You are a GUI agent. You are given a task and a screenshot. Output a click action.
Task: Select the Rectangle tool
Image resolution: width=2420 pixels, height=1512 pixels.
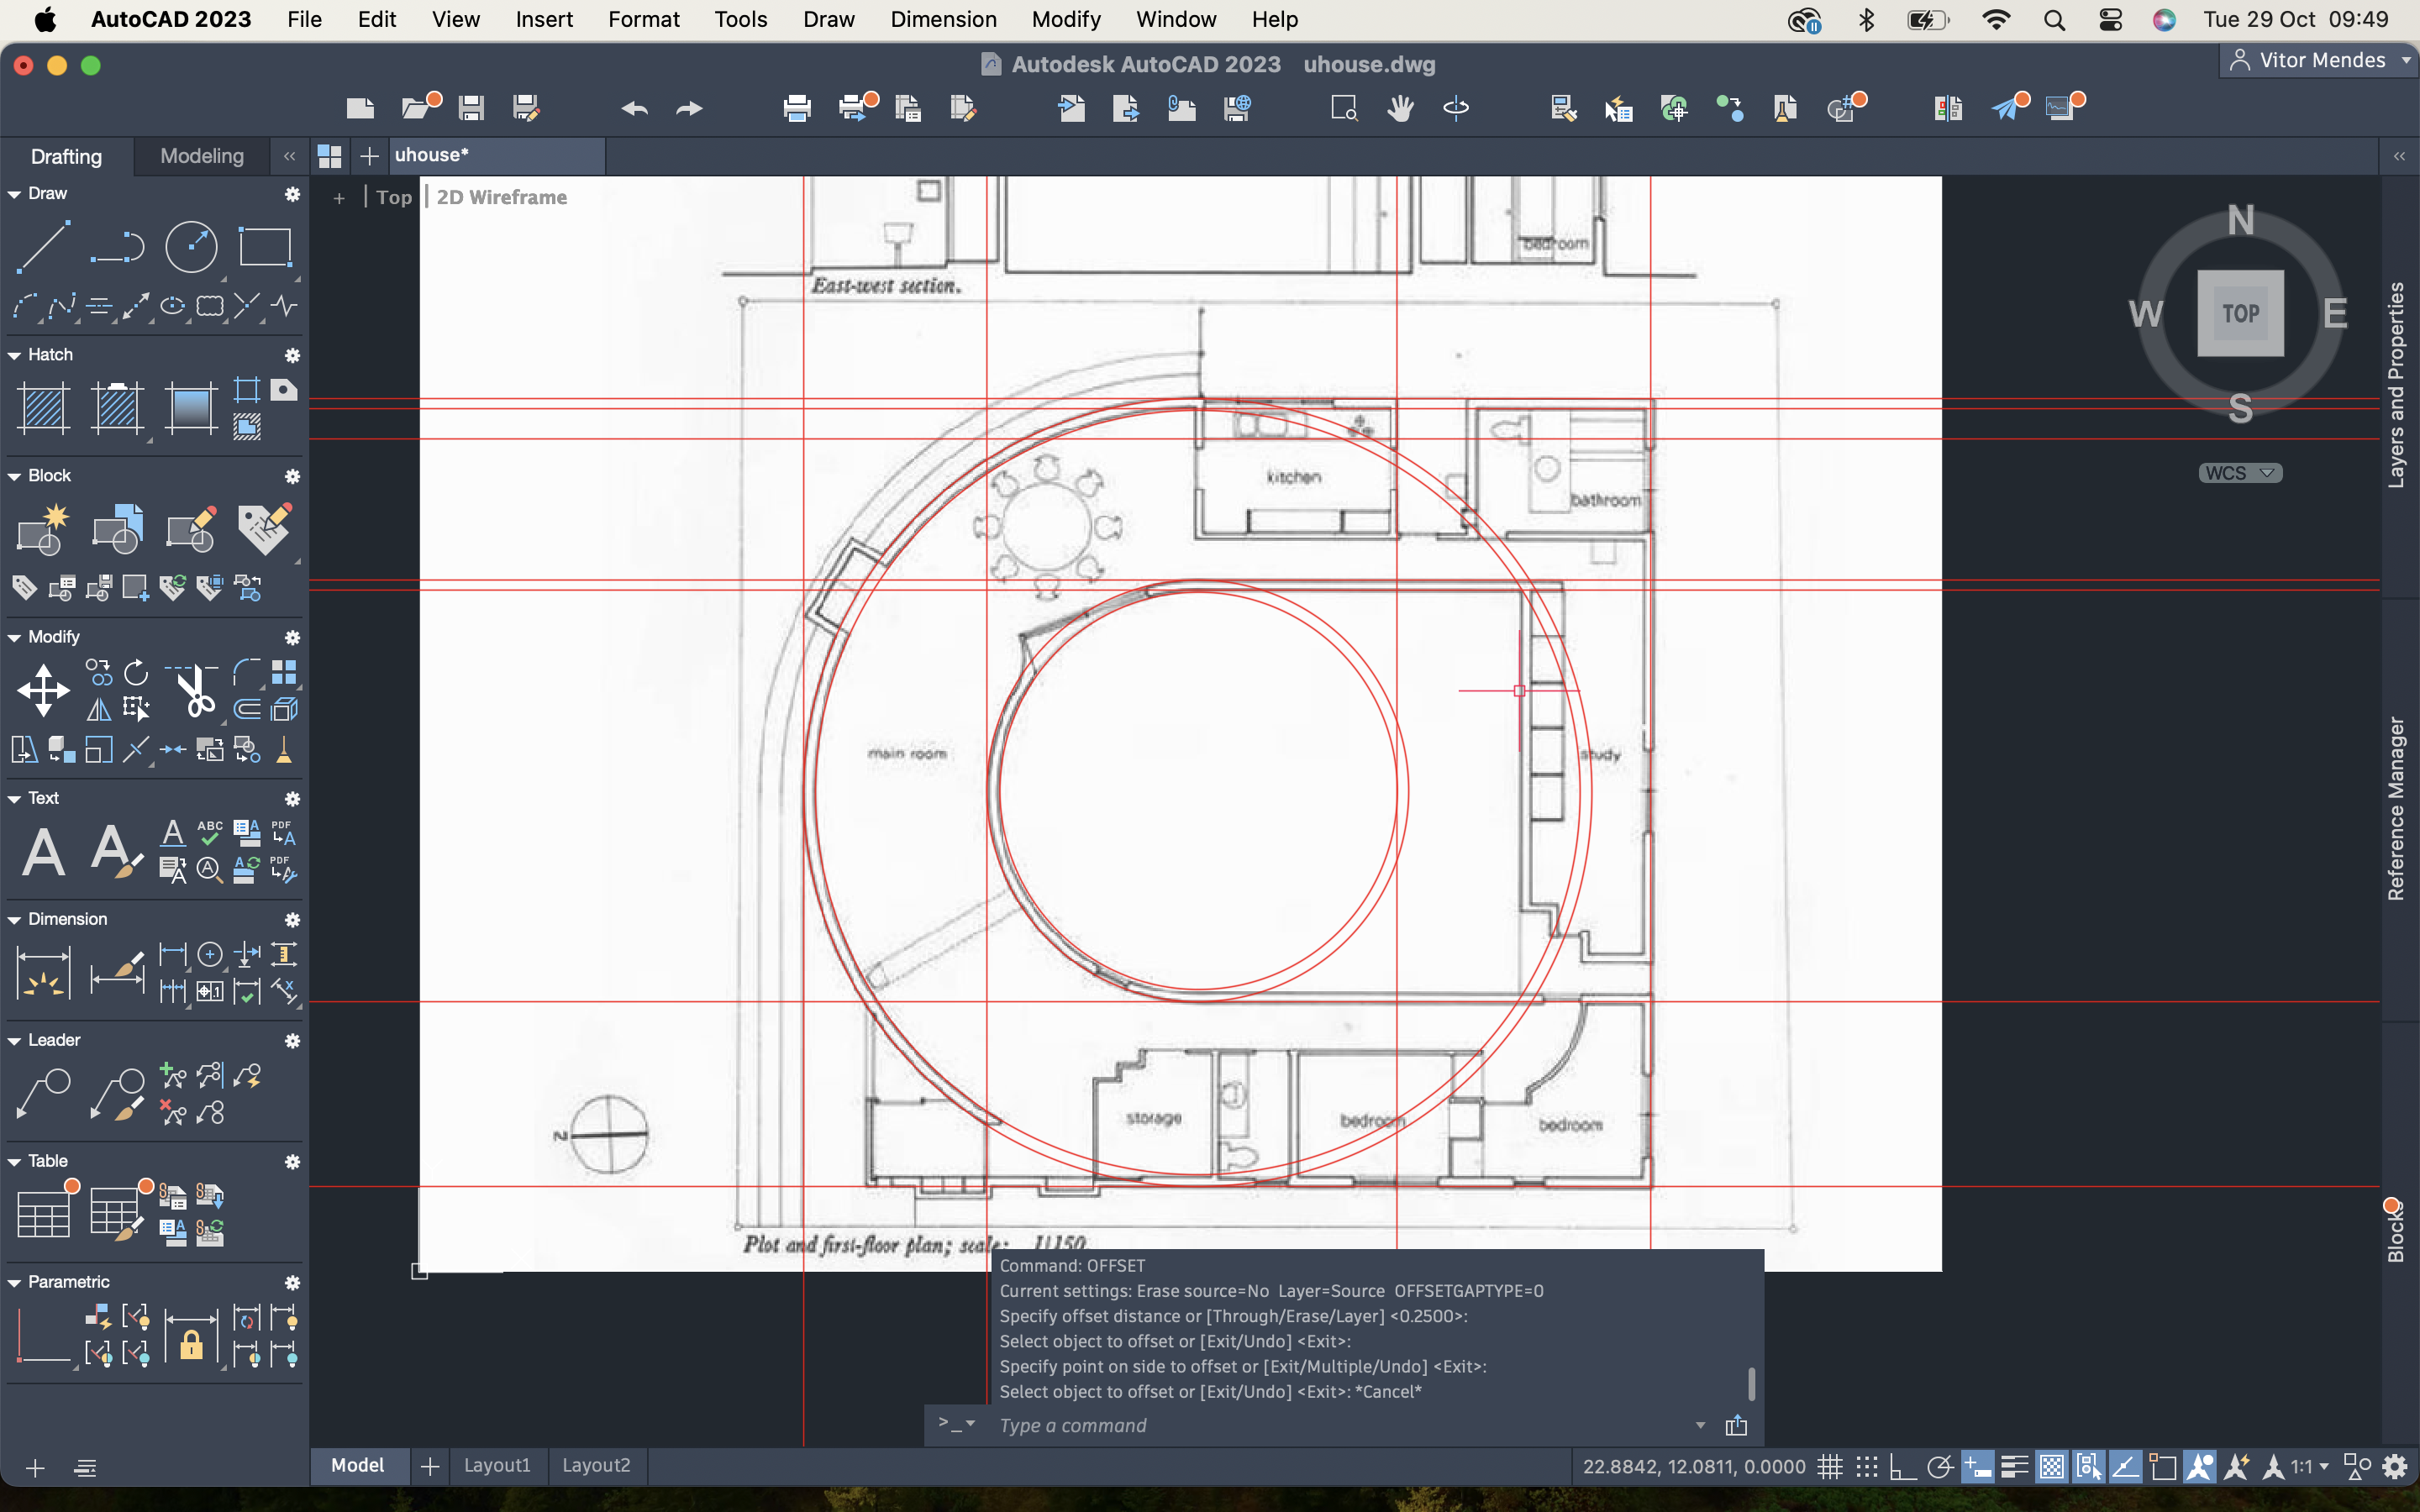coord(265,246)
